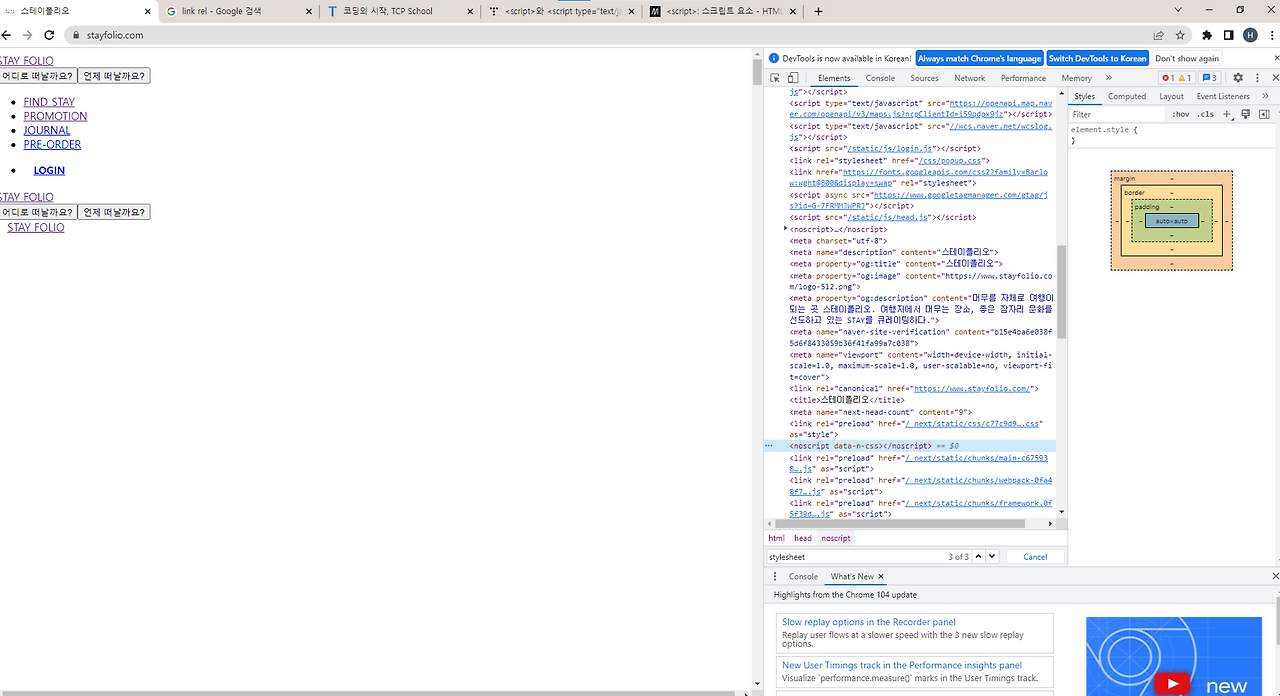The height and width of the screenshot is (696, 1280).
Task: Go back in Chrome navigation
Action: point(6,35)
